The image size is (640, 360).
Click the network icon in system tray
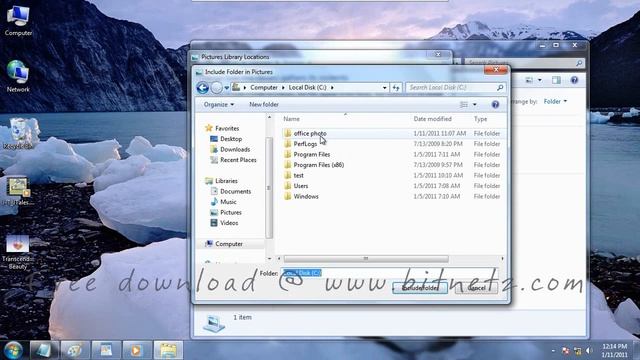[x=577, y=350]
